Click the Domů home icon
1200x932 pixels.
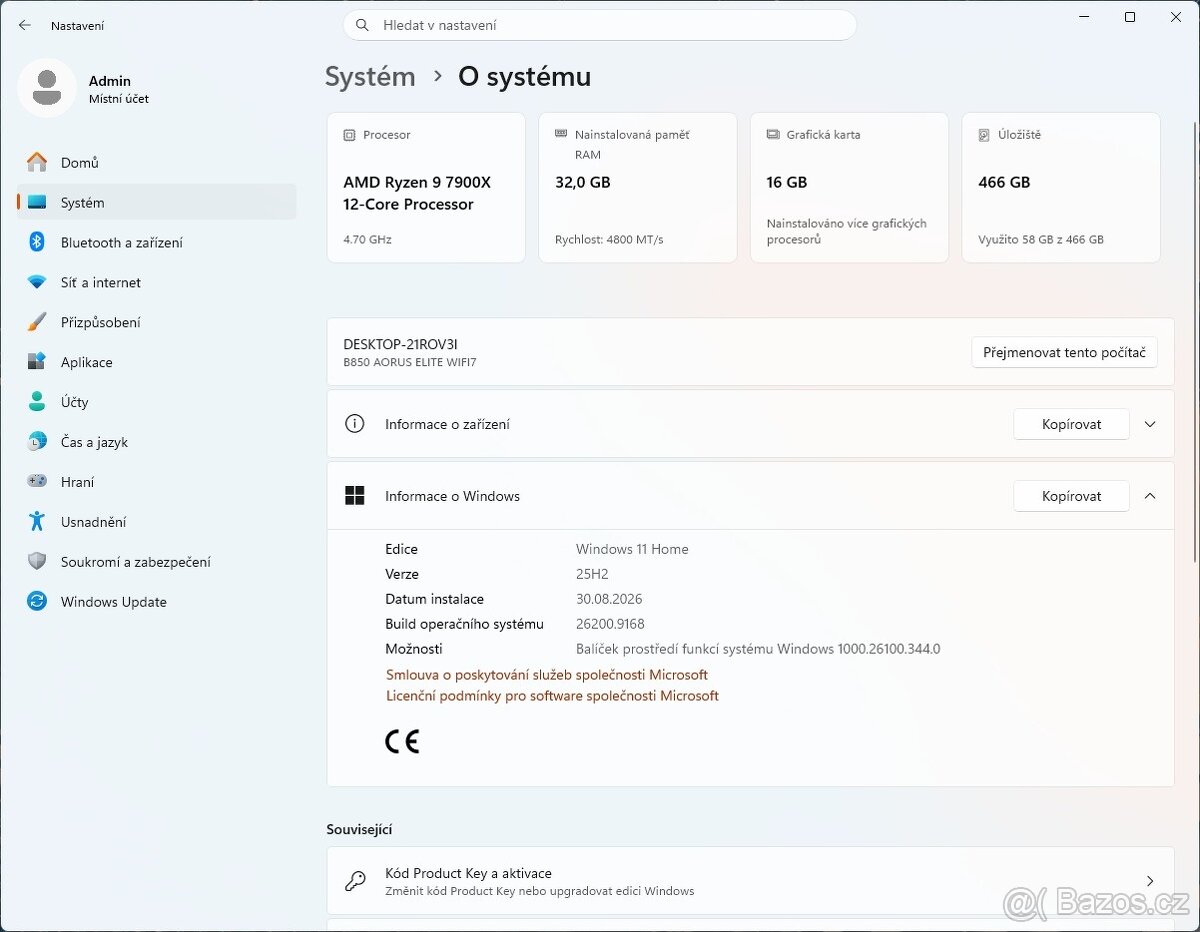pos(37,162)
